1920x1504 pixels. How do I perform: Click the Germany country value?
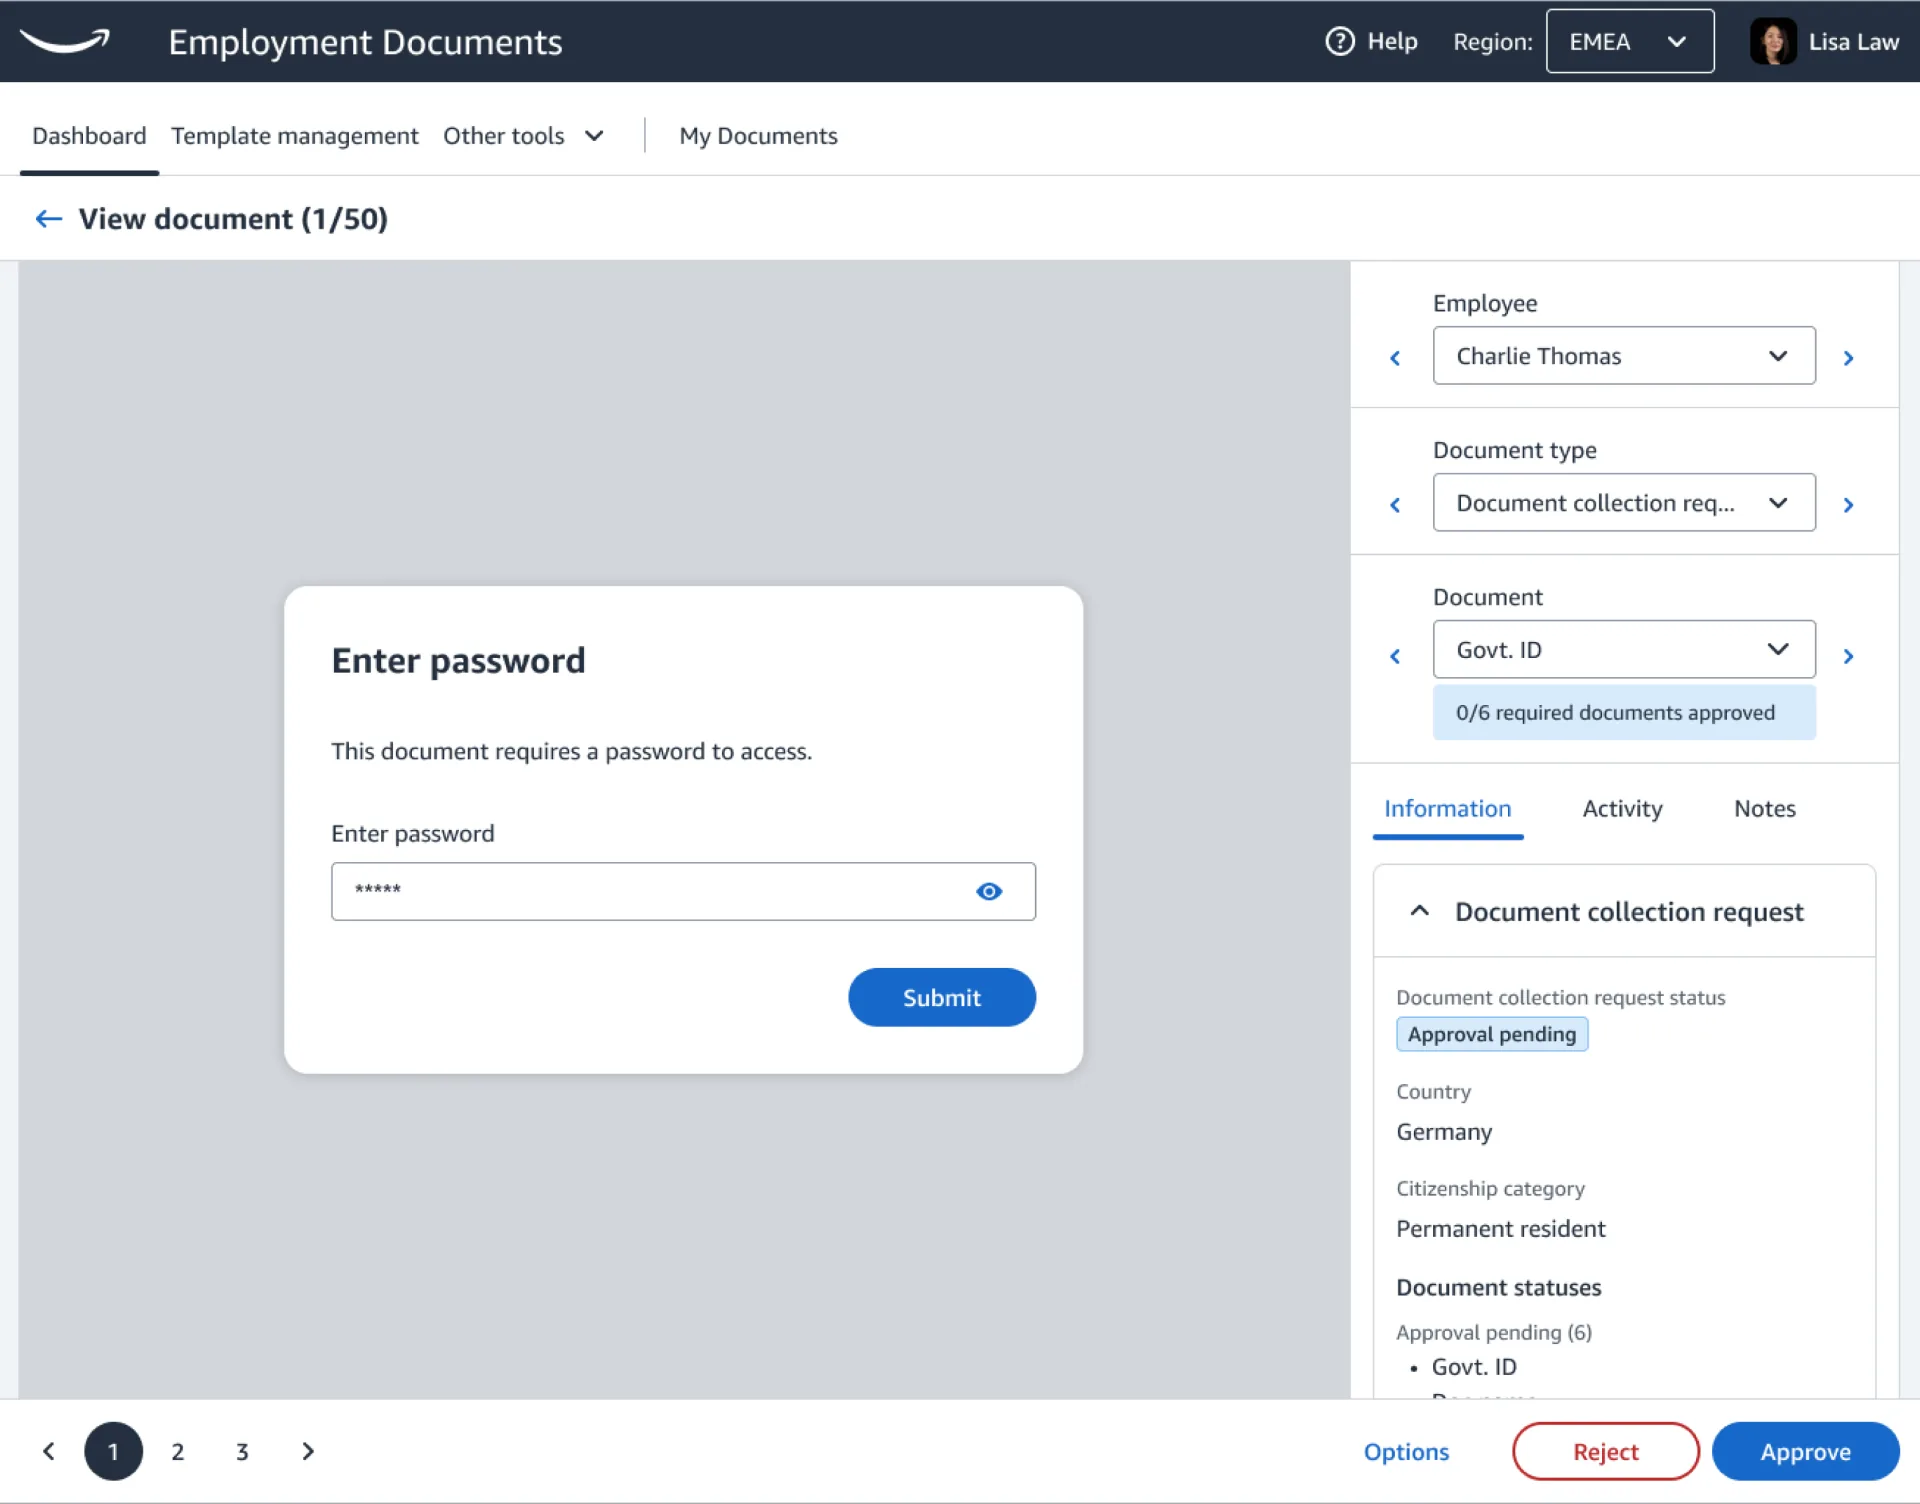click(x=1444, y=1131)
